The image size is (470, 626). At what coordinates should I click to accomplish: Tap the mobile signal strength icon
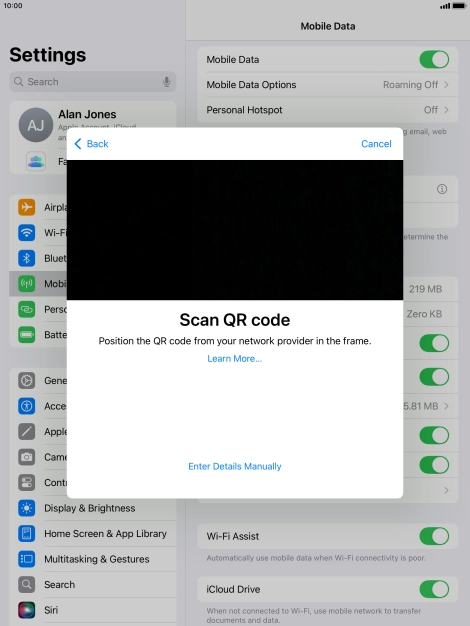point(445,6)
